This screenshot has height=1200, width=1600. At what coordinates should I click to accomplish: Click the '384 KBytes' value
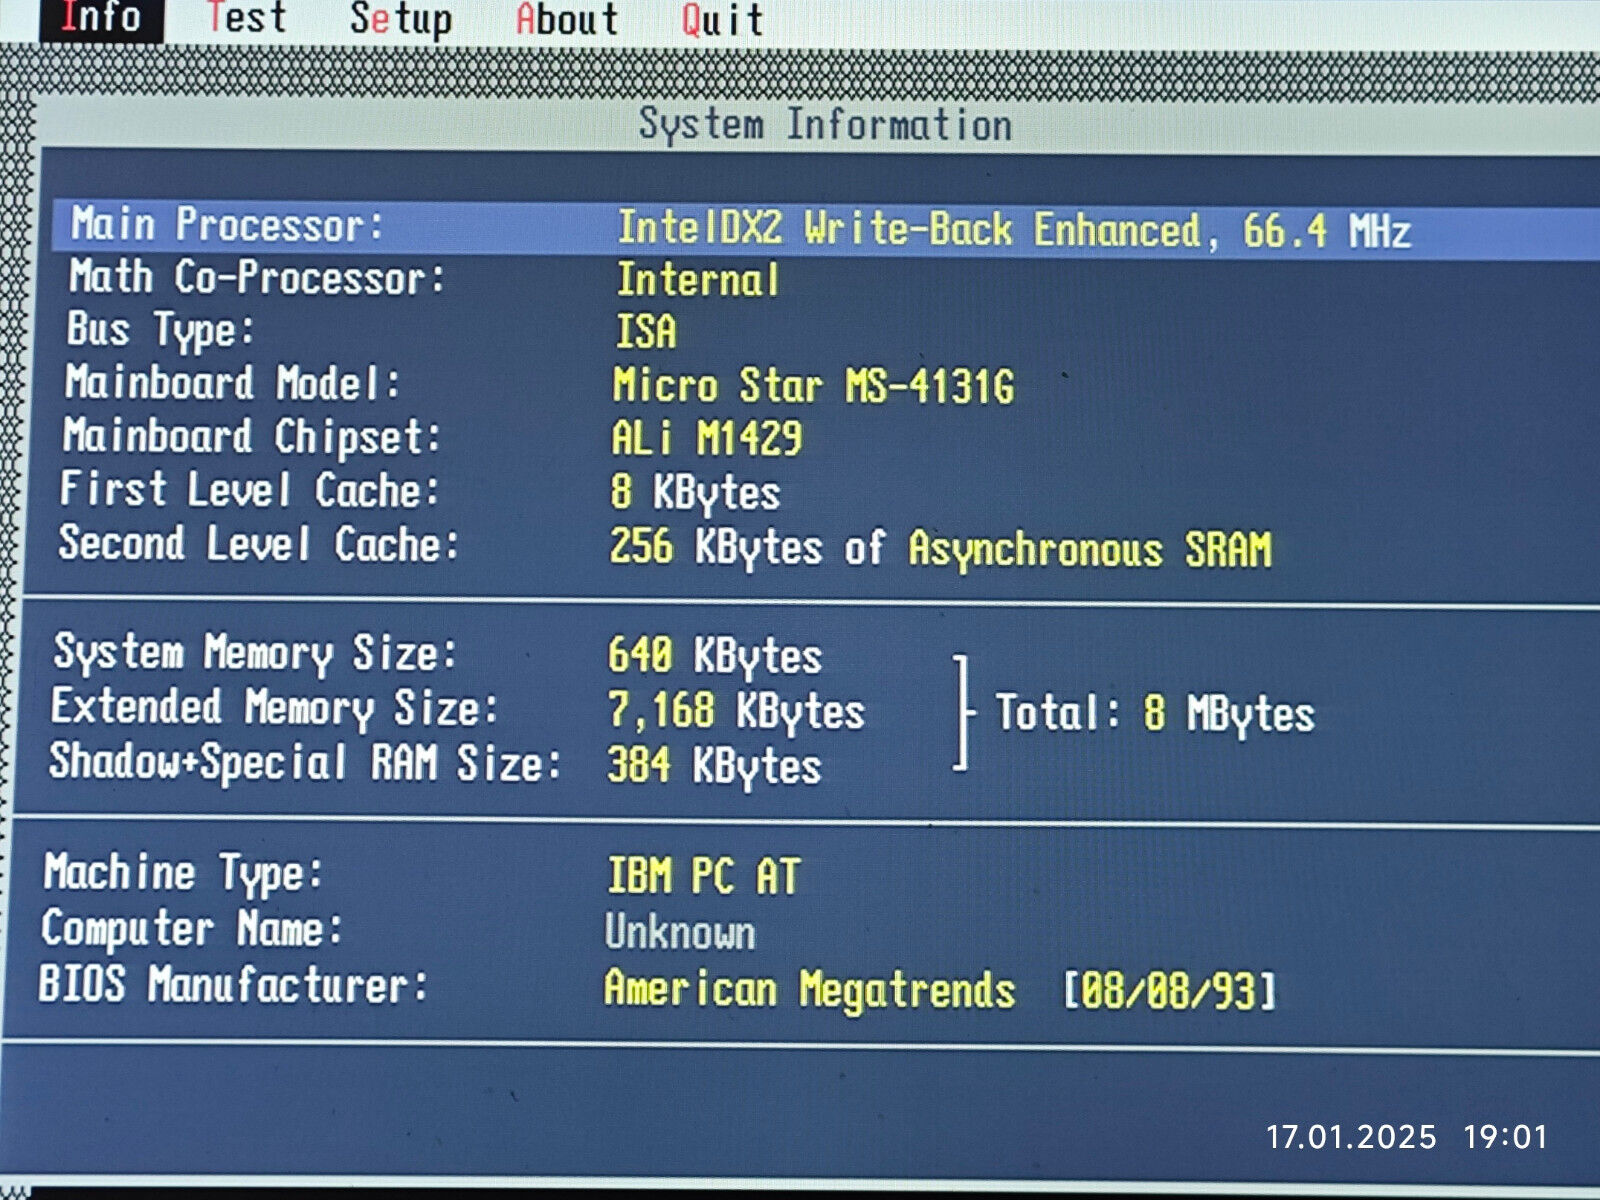tap(714, 767)
